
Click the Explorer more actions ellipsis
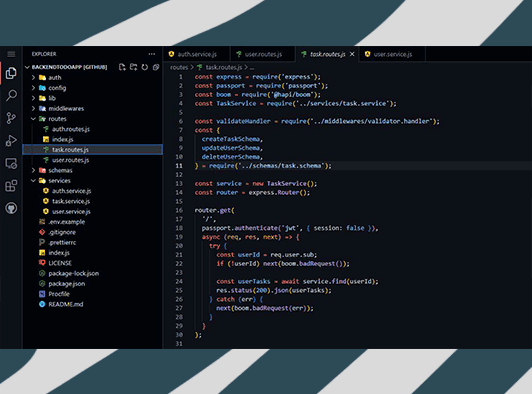152,54
